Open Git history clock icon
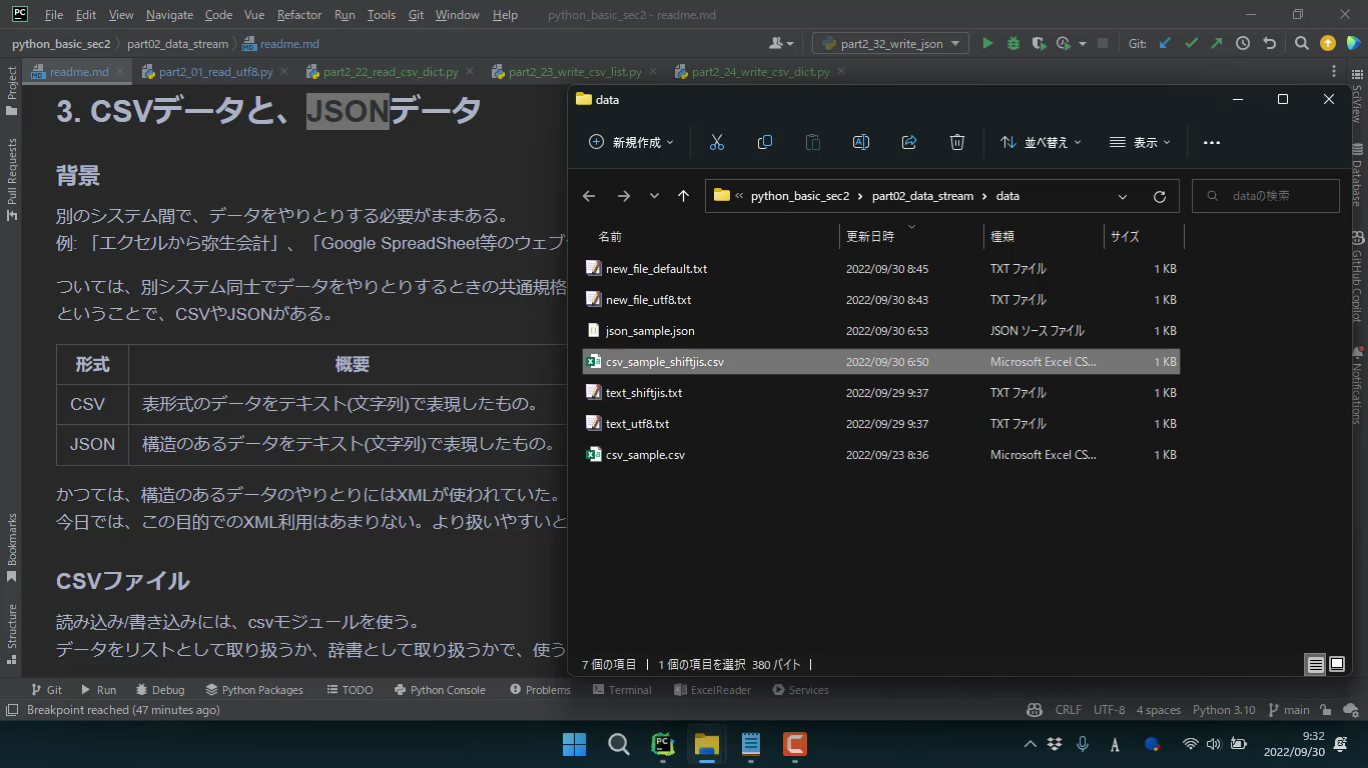The height and width of the screenshot is (768, 1368). [x=1242, y=43]
